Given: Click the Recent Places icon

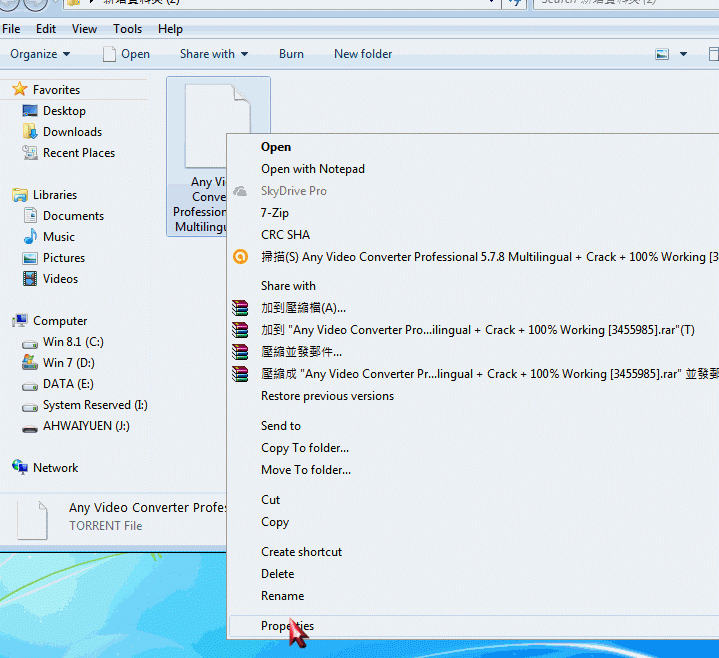Looking at the screenshot, I should pyautogui.click(x=30, y=153).
